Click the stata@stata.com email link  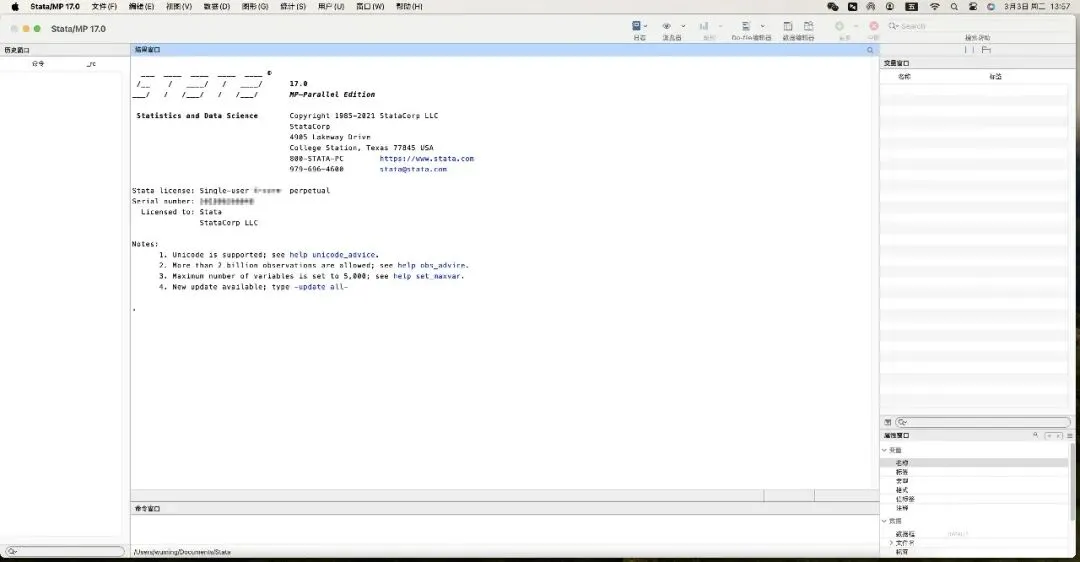point(413,169)
